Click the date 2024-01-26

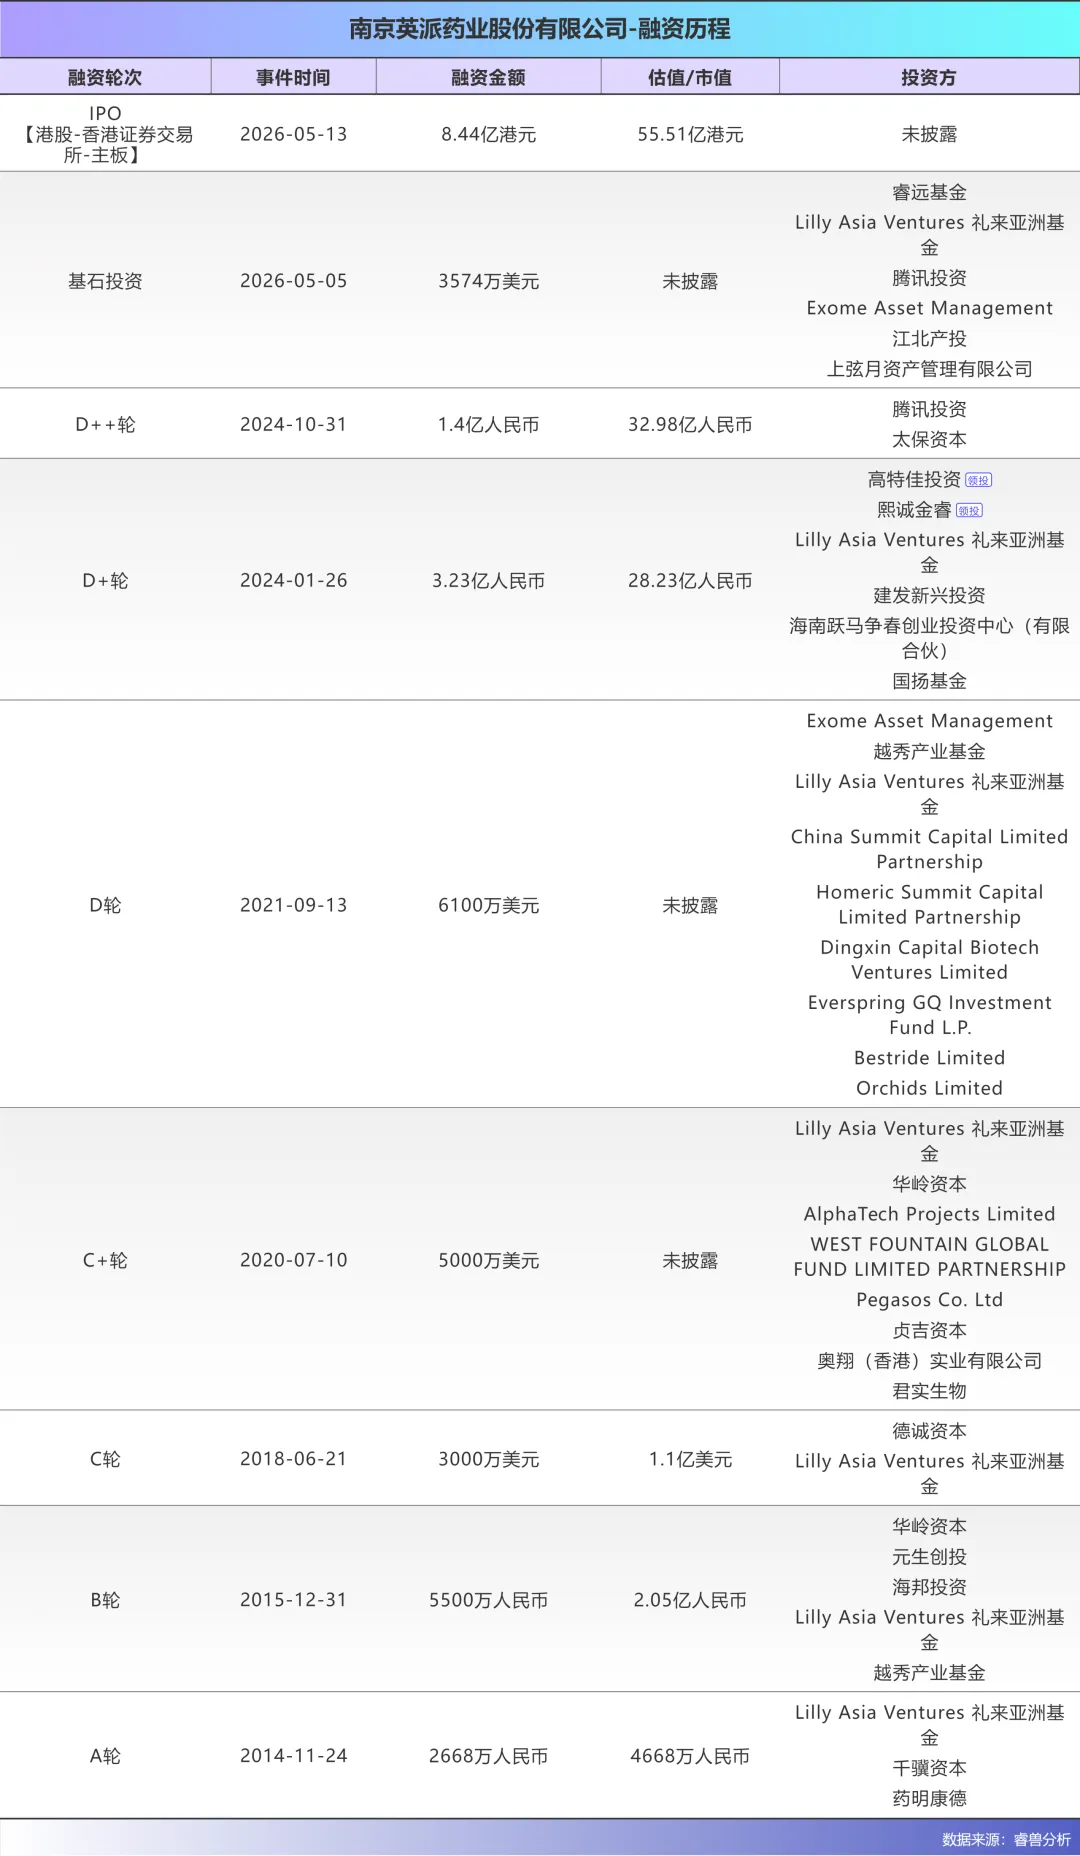pyautogui.click(x=293, y=580)
